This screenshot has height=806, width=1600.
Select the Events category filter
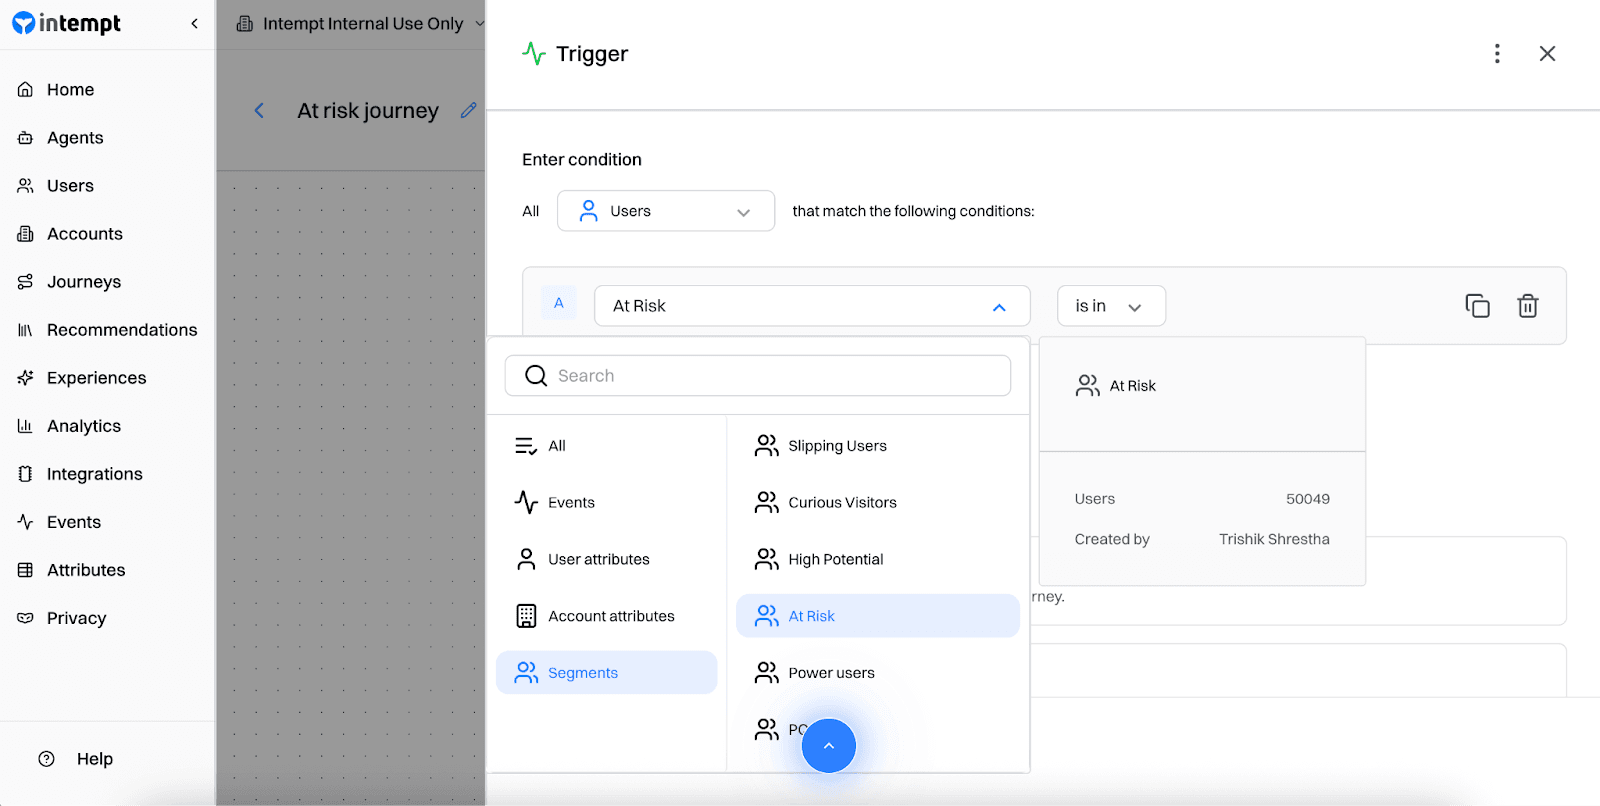click(x=570, y=503)
